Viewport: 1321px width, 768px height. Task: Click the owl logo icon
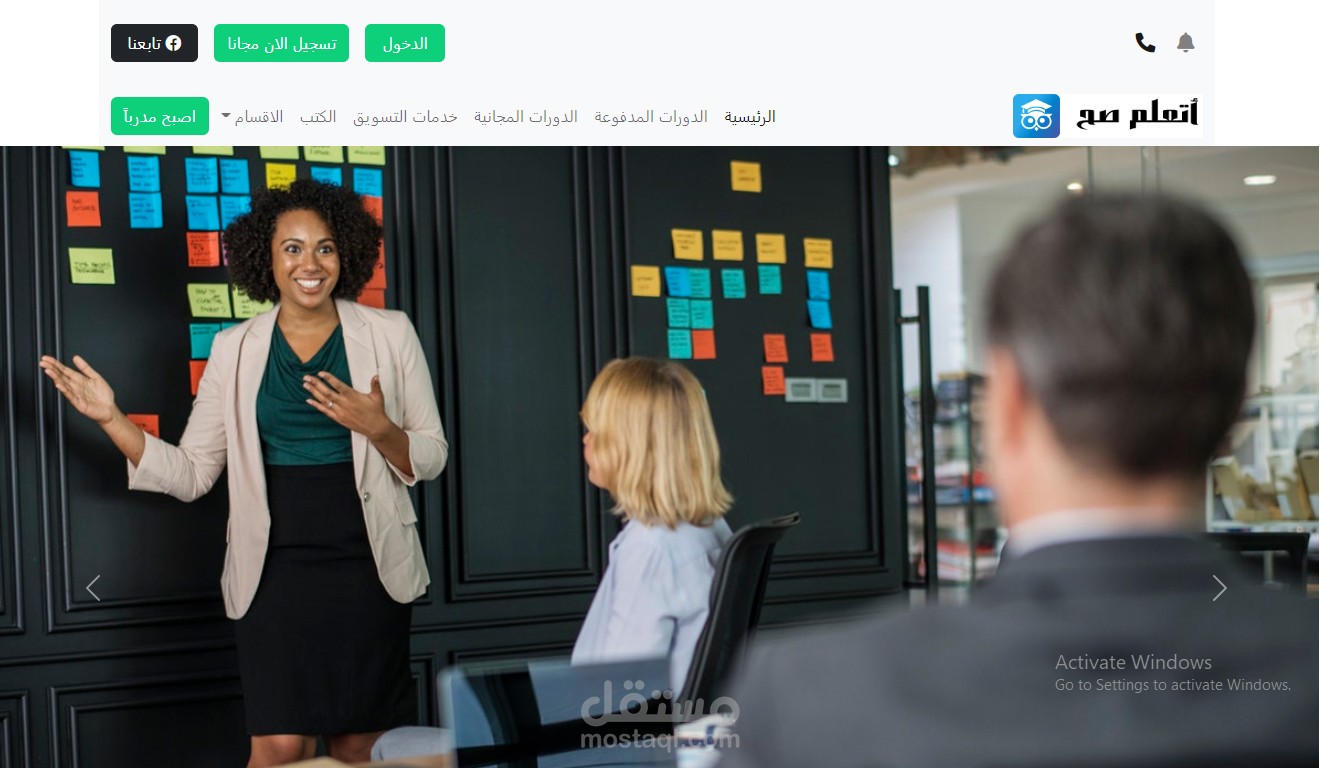click(x=1036, y=116)
